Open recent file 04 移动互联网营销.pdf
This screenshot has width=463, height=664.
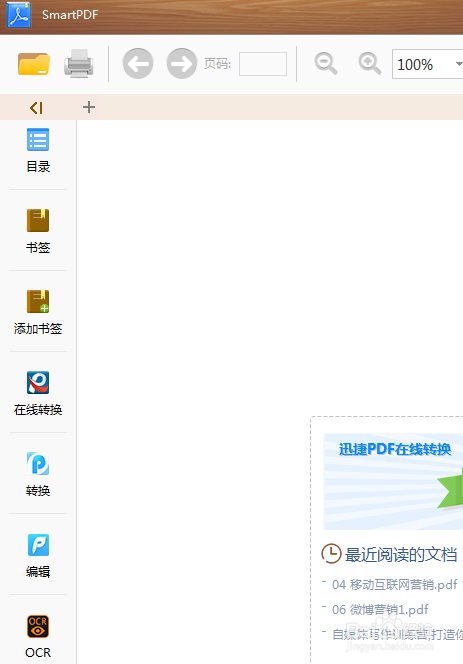point(394,585)
